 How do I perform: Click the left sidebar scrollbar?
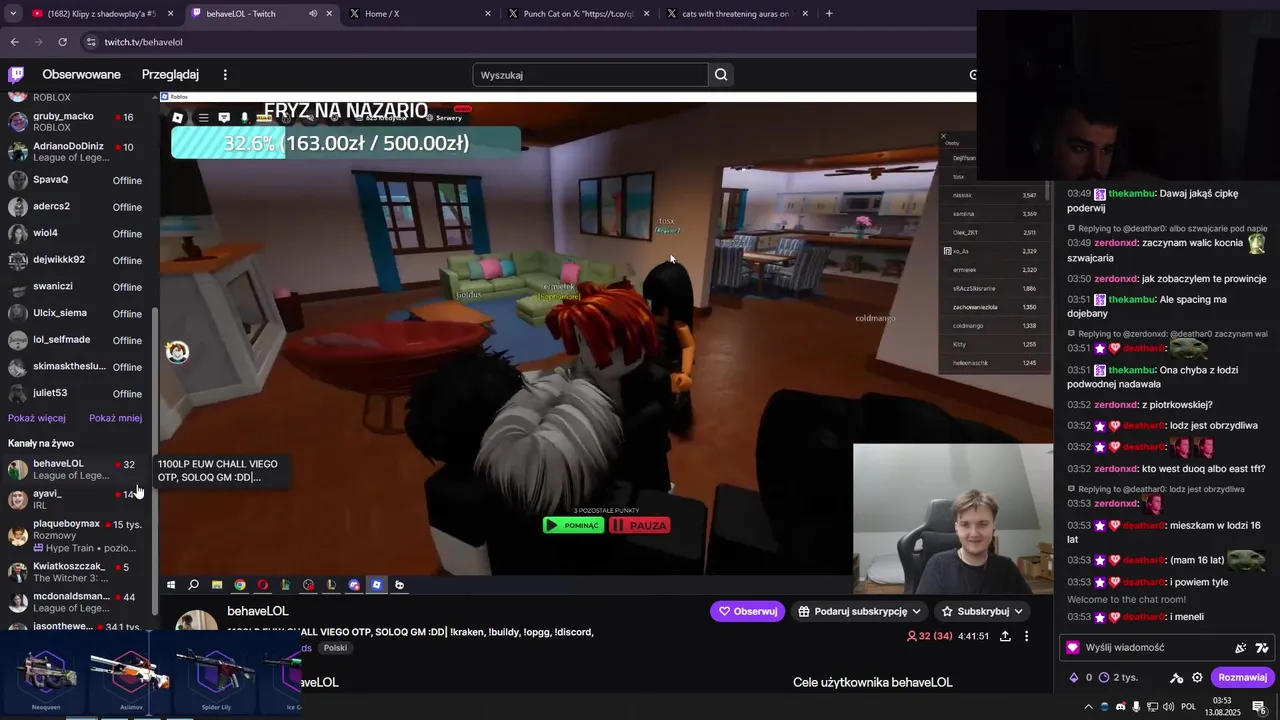click(x=154, y=461)
